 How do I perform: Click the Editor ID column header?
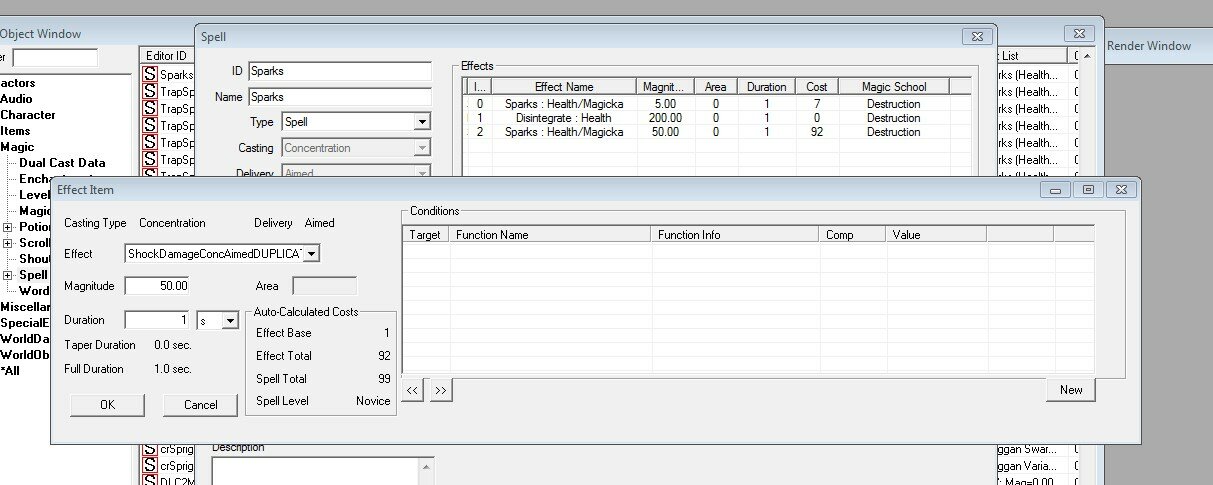(x=166, y=56)
